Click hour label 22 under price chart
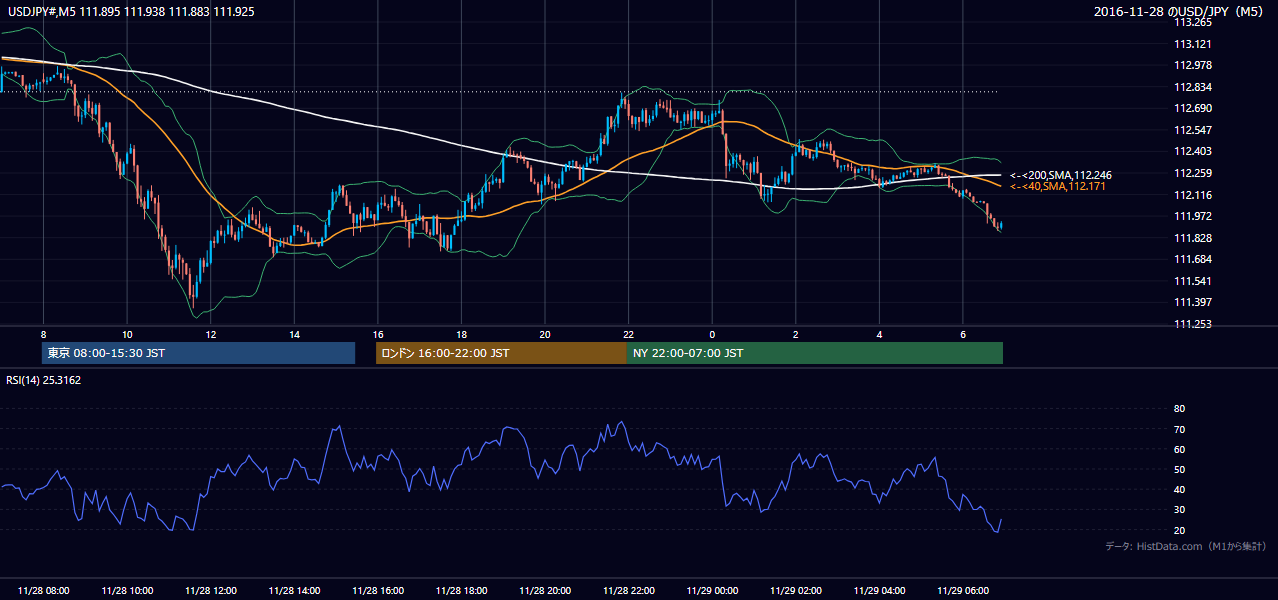This screenshot has width=1278, height=600. (x=628, y=334)
